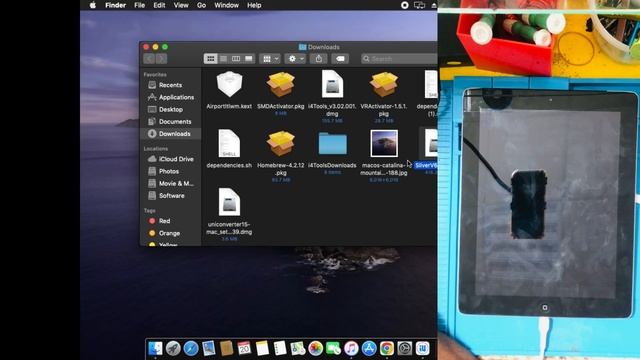Viewport: 640px width, 360px height.
Task: Click the Share toolbar button
Action: 318,59
